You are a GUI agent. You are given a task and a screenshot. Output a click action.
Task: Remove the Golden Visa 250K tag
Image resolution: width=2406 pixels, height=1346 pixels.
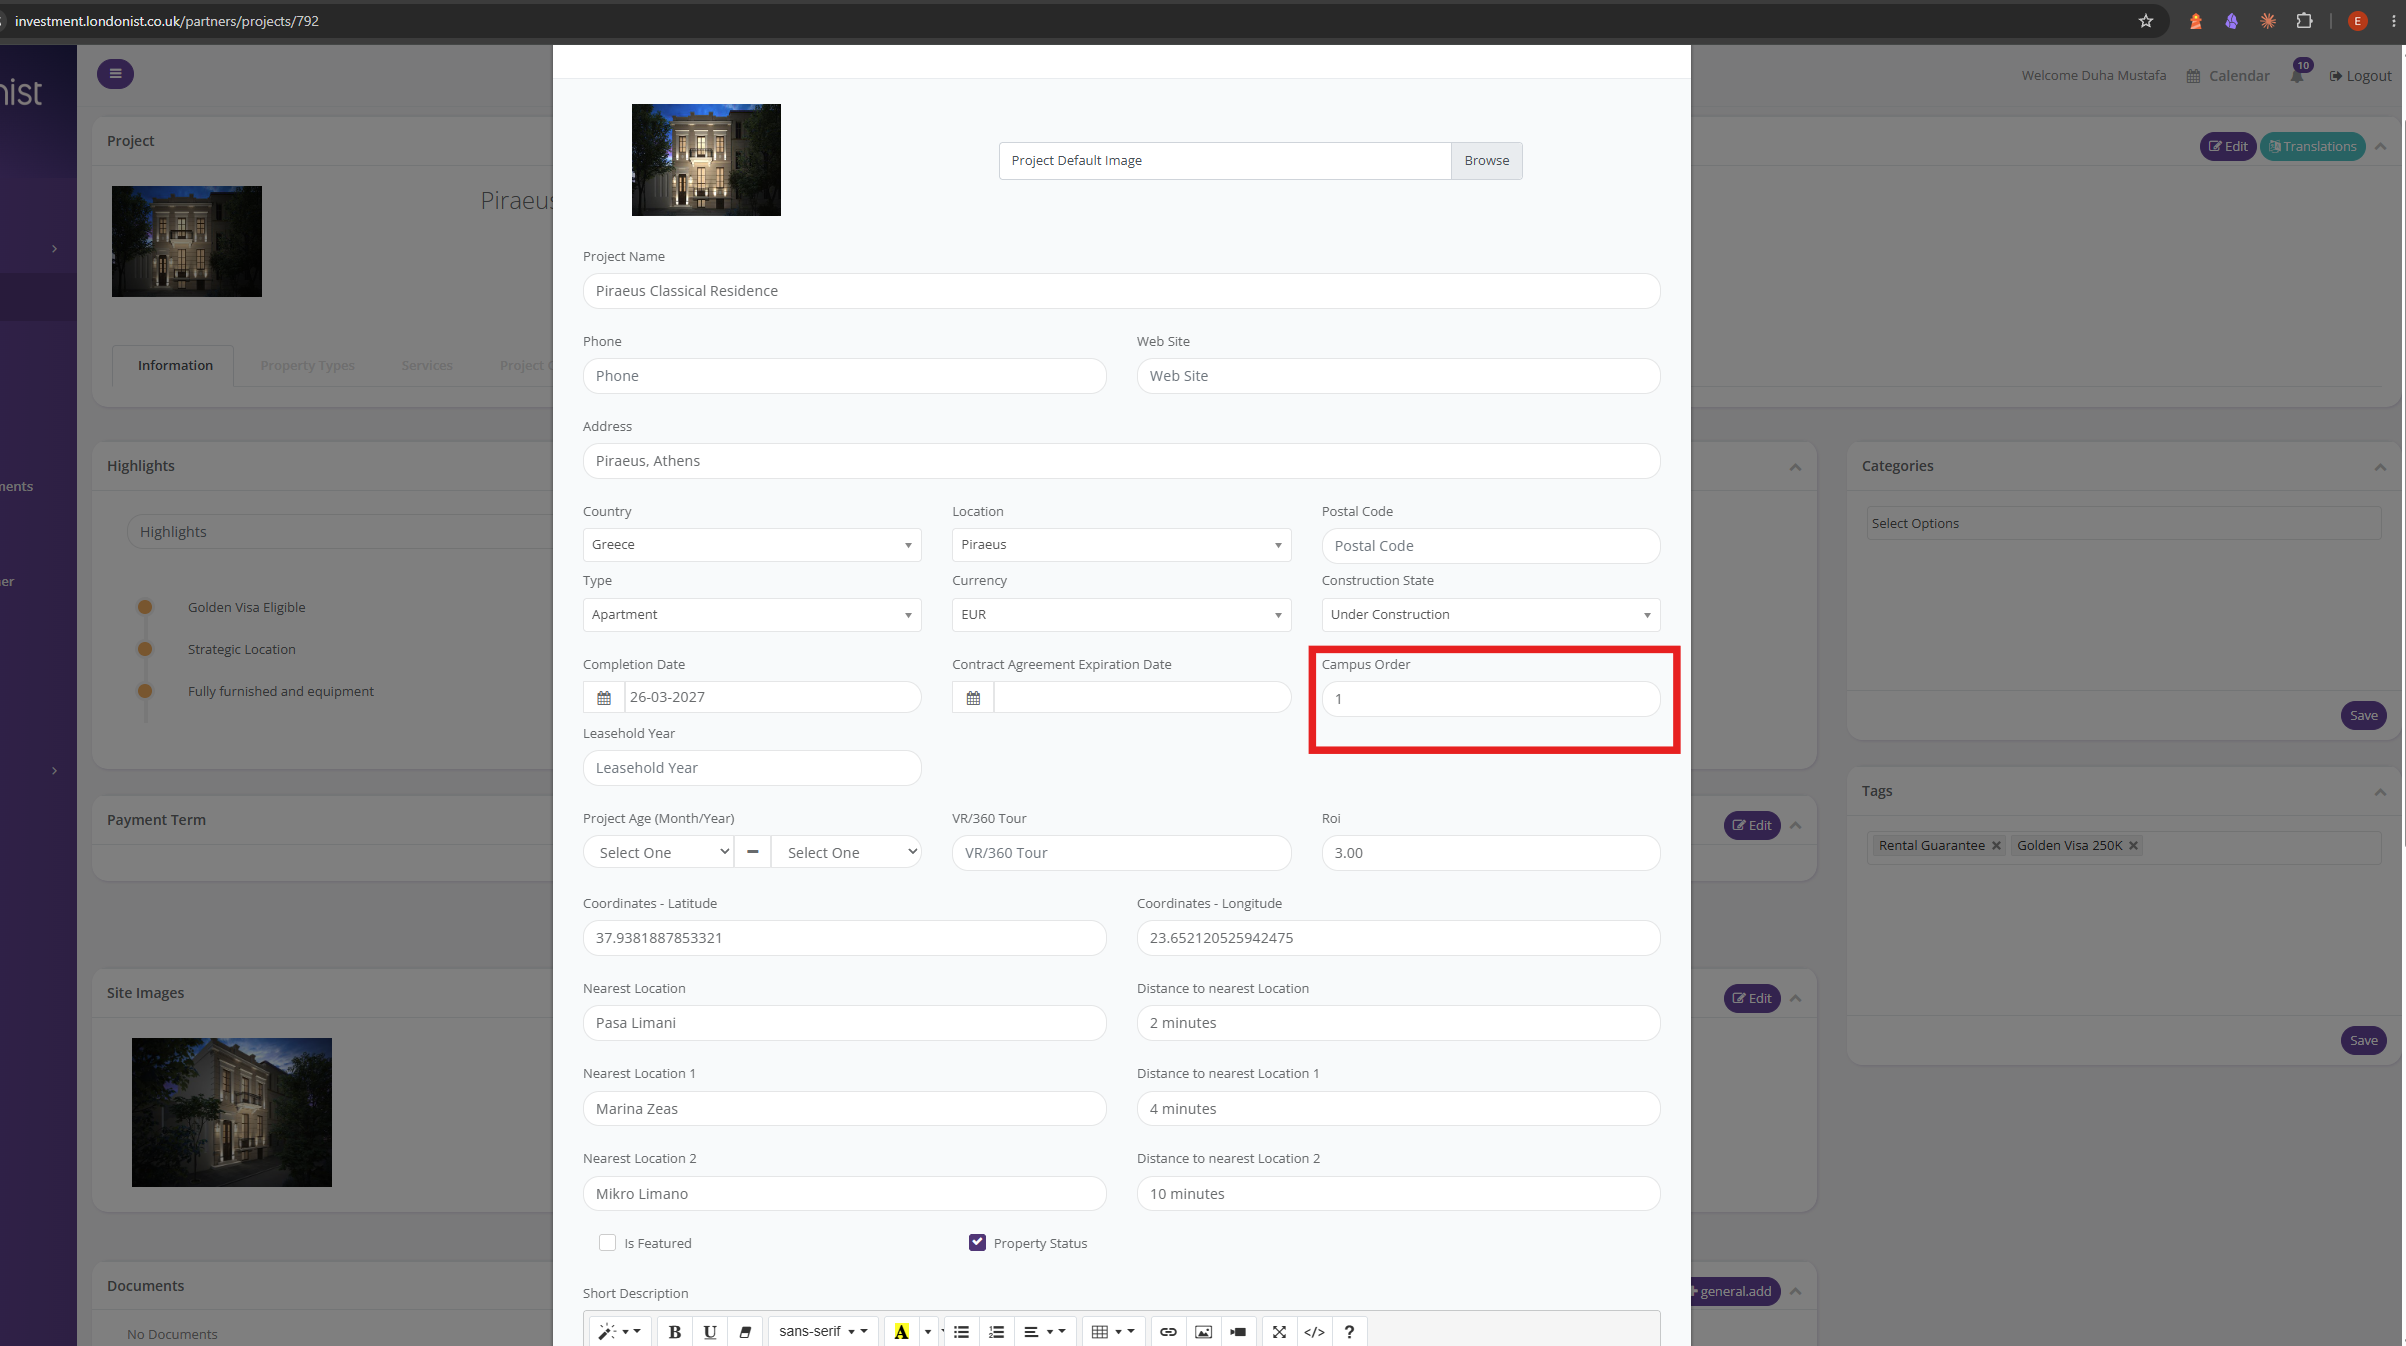[2133, 845]
